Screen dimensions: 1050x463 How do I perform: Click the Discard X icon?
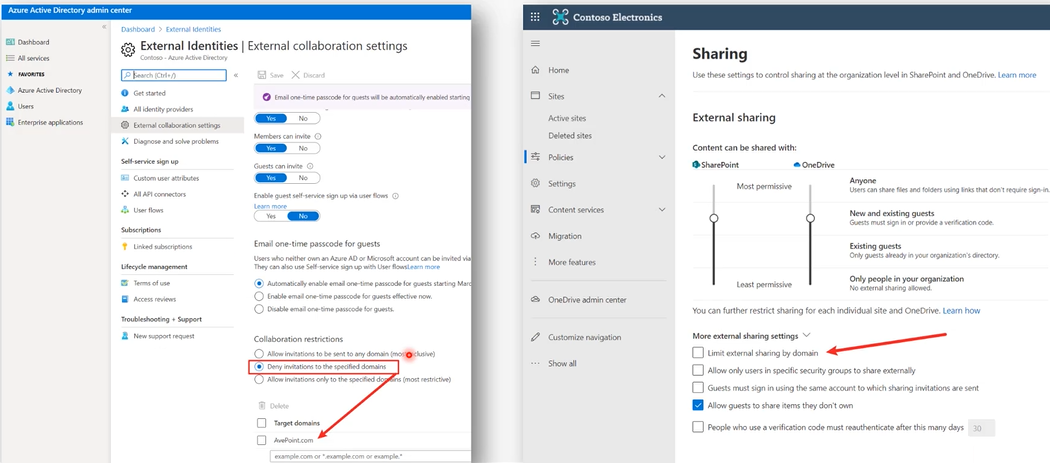pos(295,75)
